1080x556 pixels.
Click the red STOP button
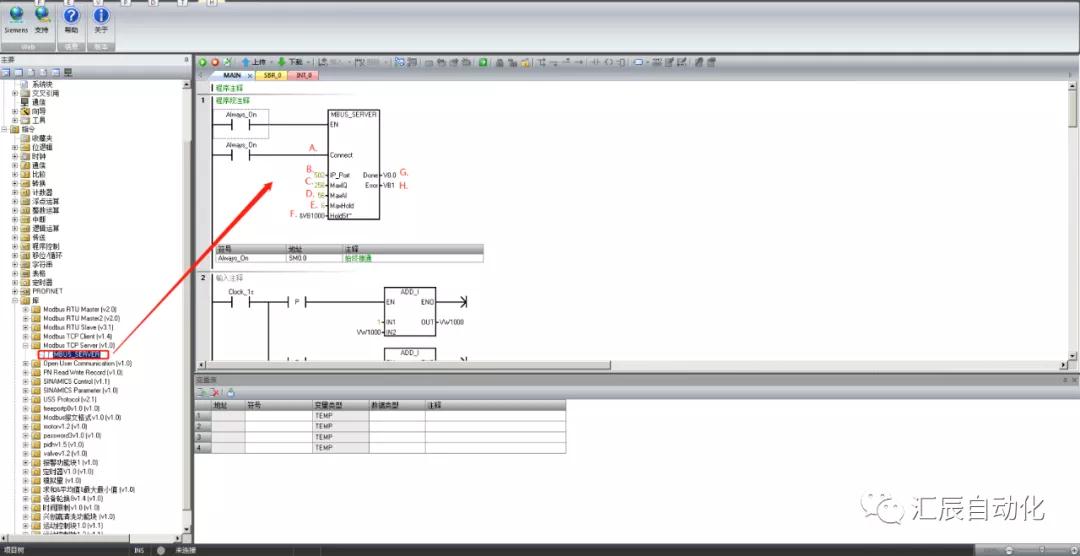(x=215, y=62)
